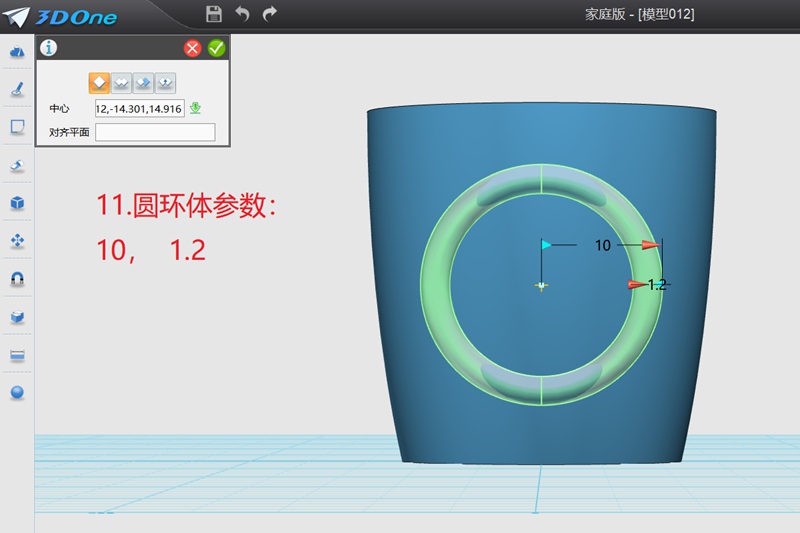This screenshot has height=533, width=800.
Task: Open the sketch edit tool
Action: tap(17, 126)
